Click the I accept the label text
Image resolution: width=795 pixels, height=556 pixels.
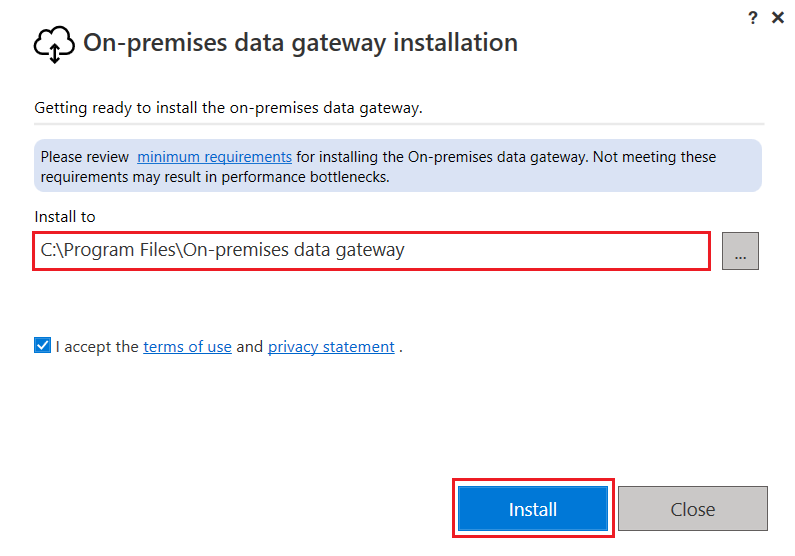97,347
